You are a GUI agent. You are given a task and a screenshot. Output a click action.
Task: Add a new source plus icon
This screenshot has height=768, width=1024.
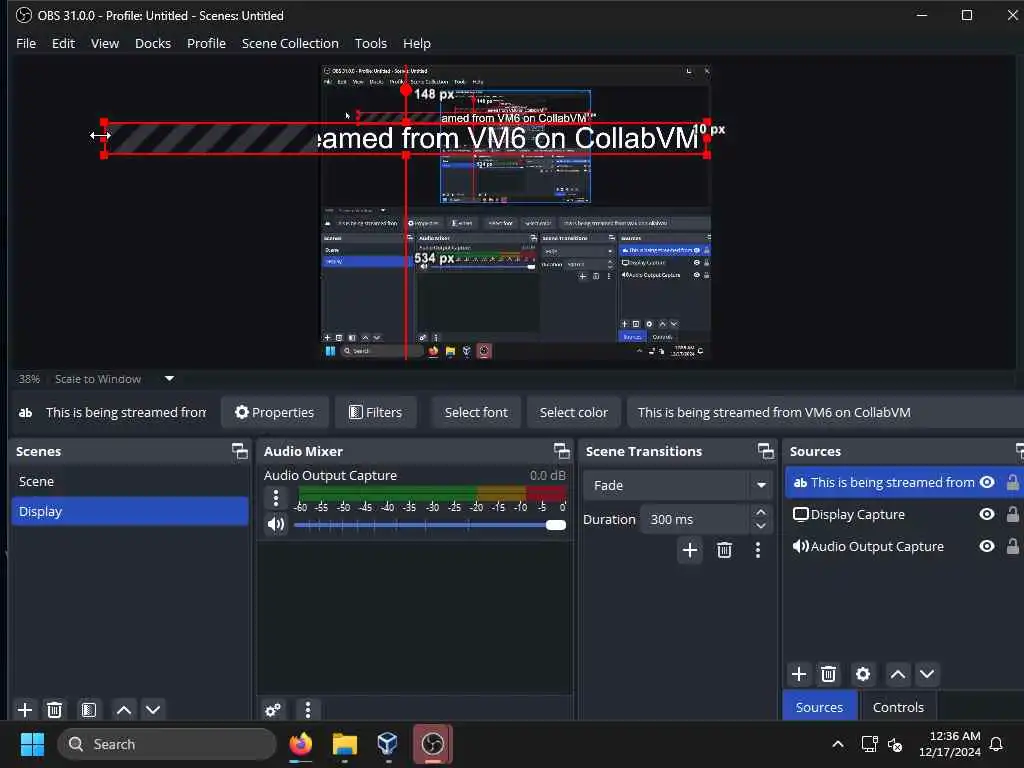pyautogui.click(x=799, y=674)
